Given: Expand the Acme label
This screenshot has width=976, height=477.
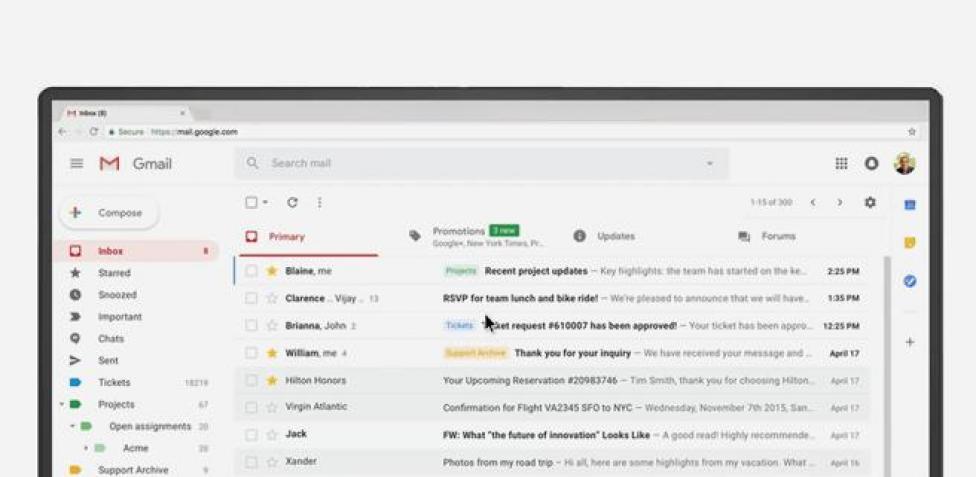Looking at the screenshot, I should pyautogui.click(x=86, y=448).
